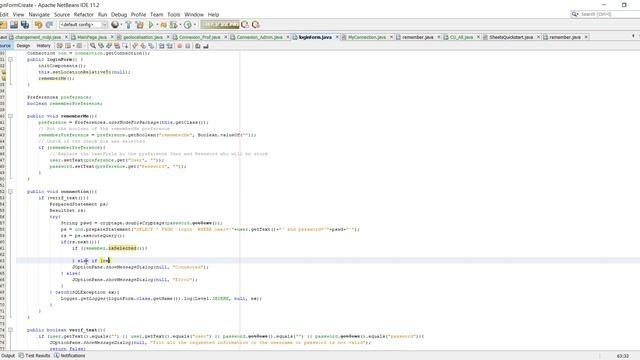
Task: Click the first icon after History button
Action: coord(60,46)
